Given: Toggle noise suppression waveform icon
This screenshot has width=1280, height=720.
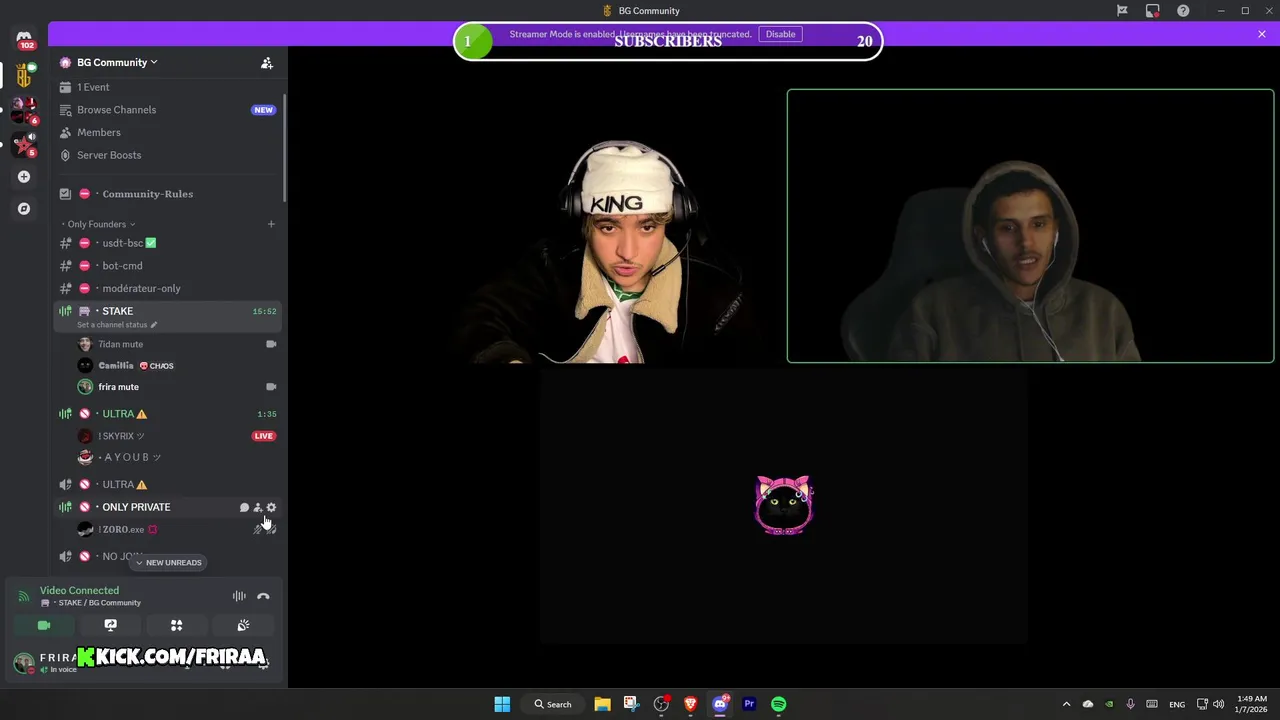Looking at the screenshot, I should (239, 596).
